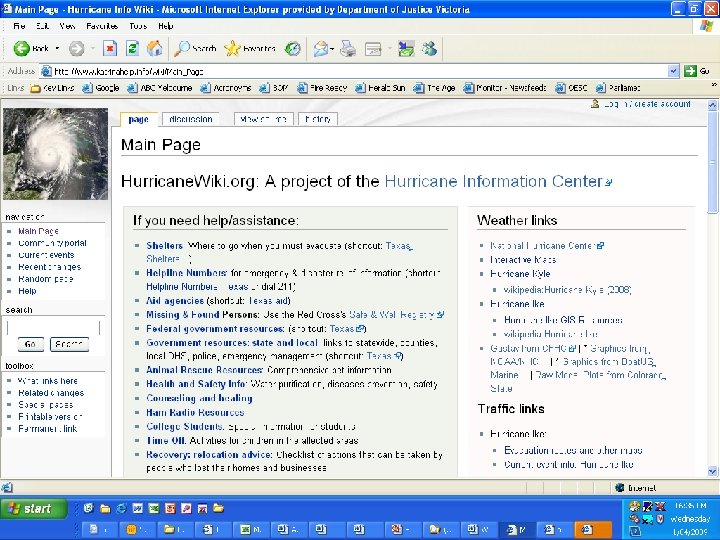Open the Search toolbar button
Image resolution: width=720 pixels, height=540 pixels.
(x=195, y=48)
